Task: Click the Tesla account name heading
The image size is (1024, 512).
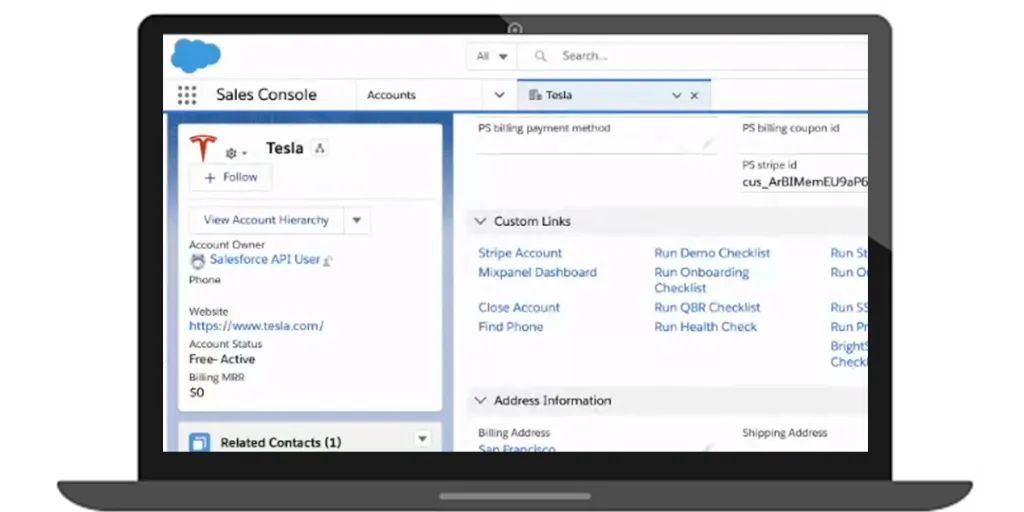Action: click(x=285, y=148)
